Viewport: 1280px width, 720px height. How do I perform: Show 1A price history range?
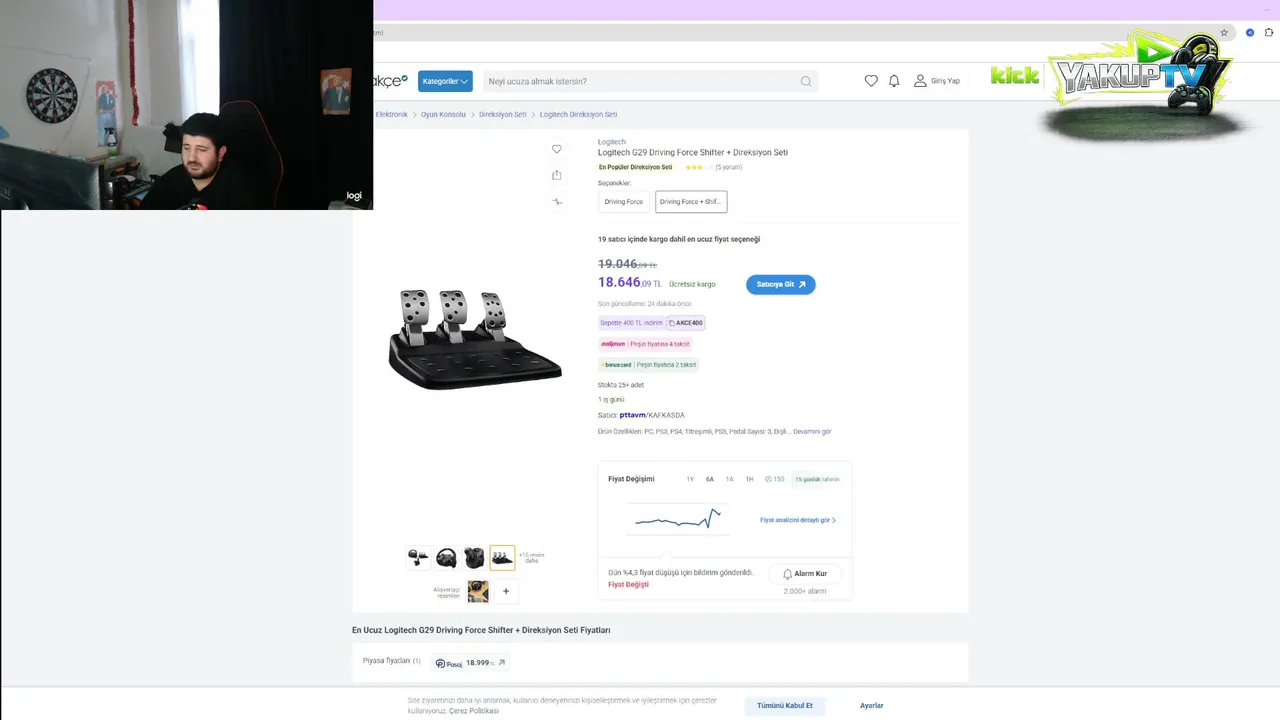coord(730,479)
